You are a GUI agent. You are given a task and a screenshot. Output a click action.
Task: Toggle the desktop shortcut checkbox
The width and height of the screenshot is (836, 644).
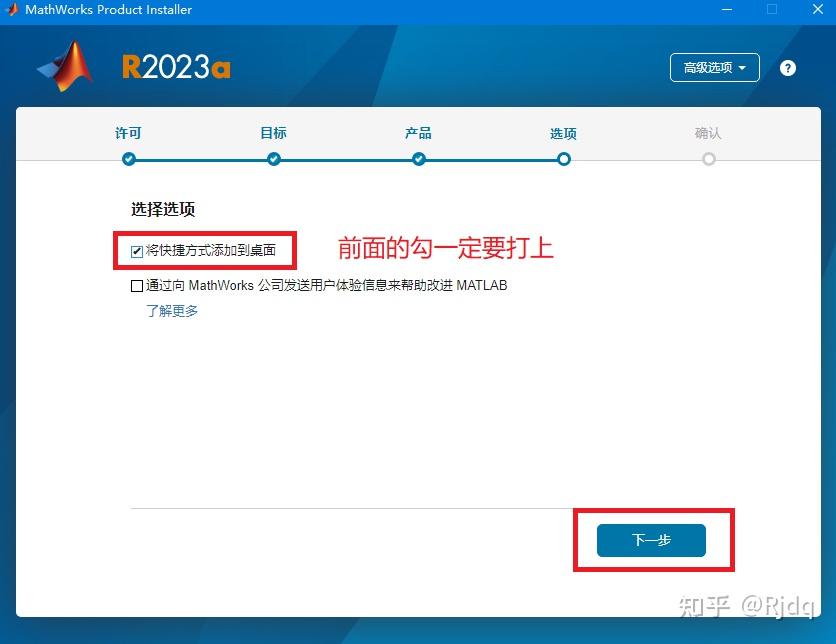(x=136, y=251)
